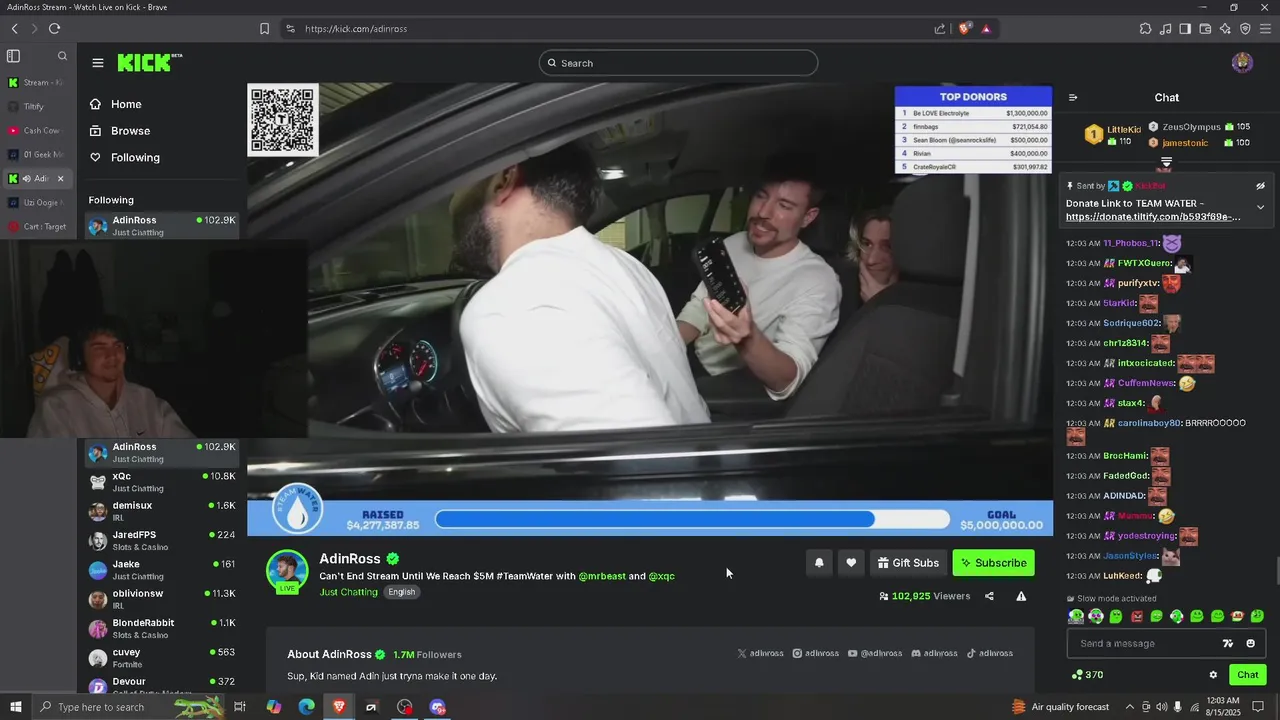
Task: Expand the pinned message chevron
Action: click(x=1260, y=207)
